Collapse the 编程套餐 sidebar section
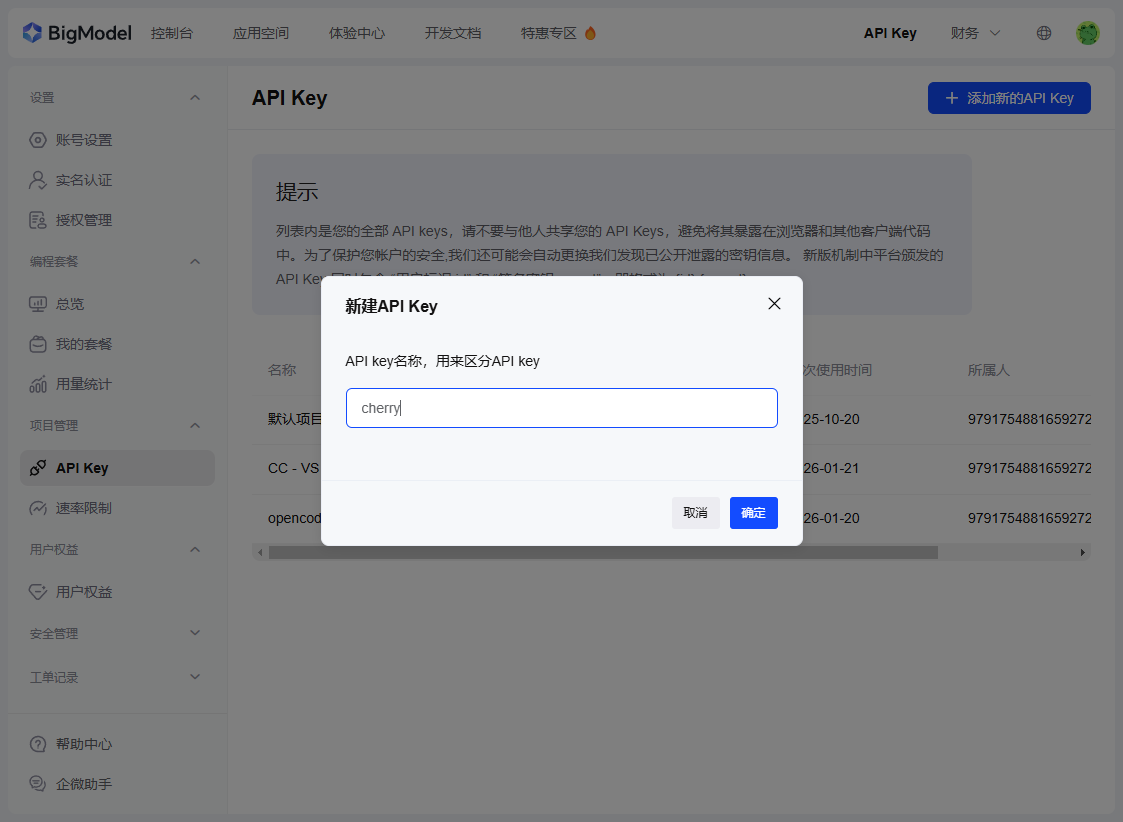 click(195, 261)
